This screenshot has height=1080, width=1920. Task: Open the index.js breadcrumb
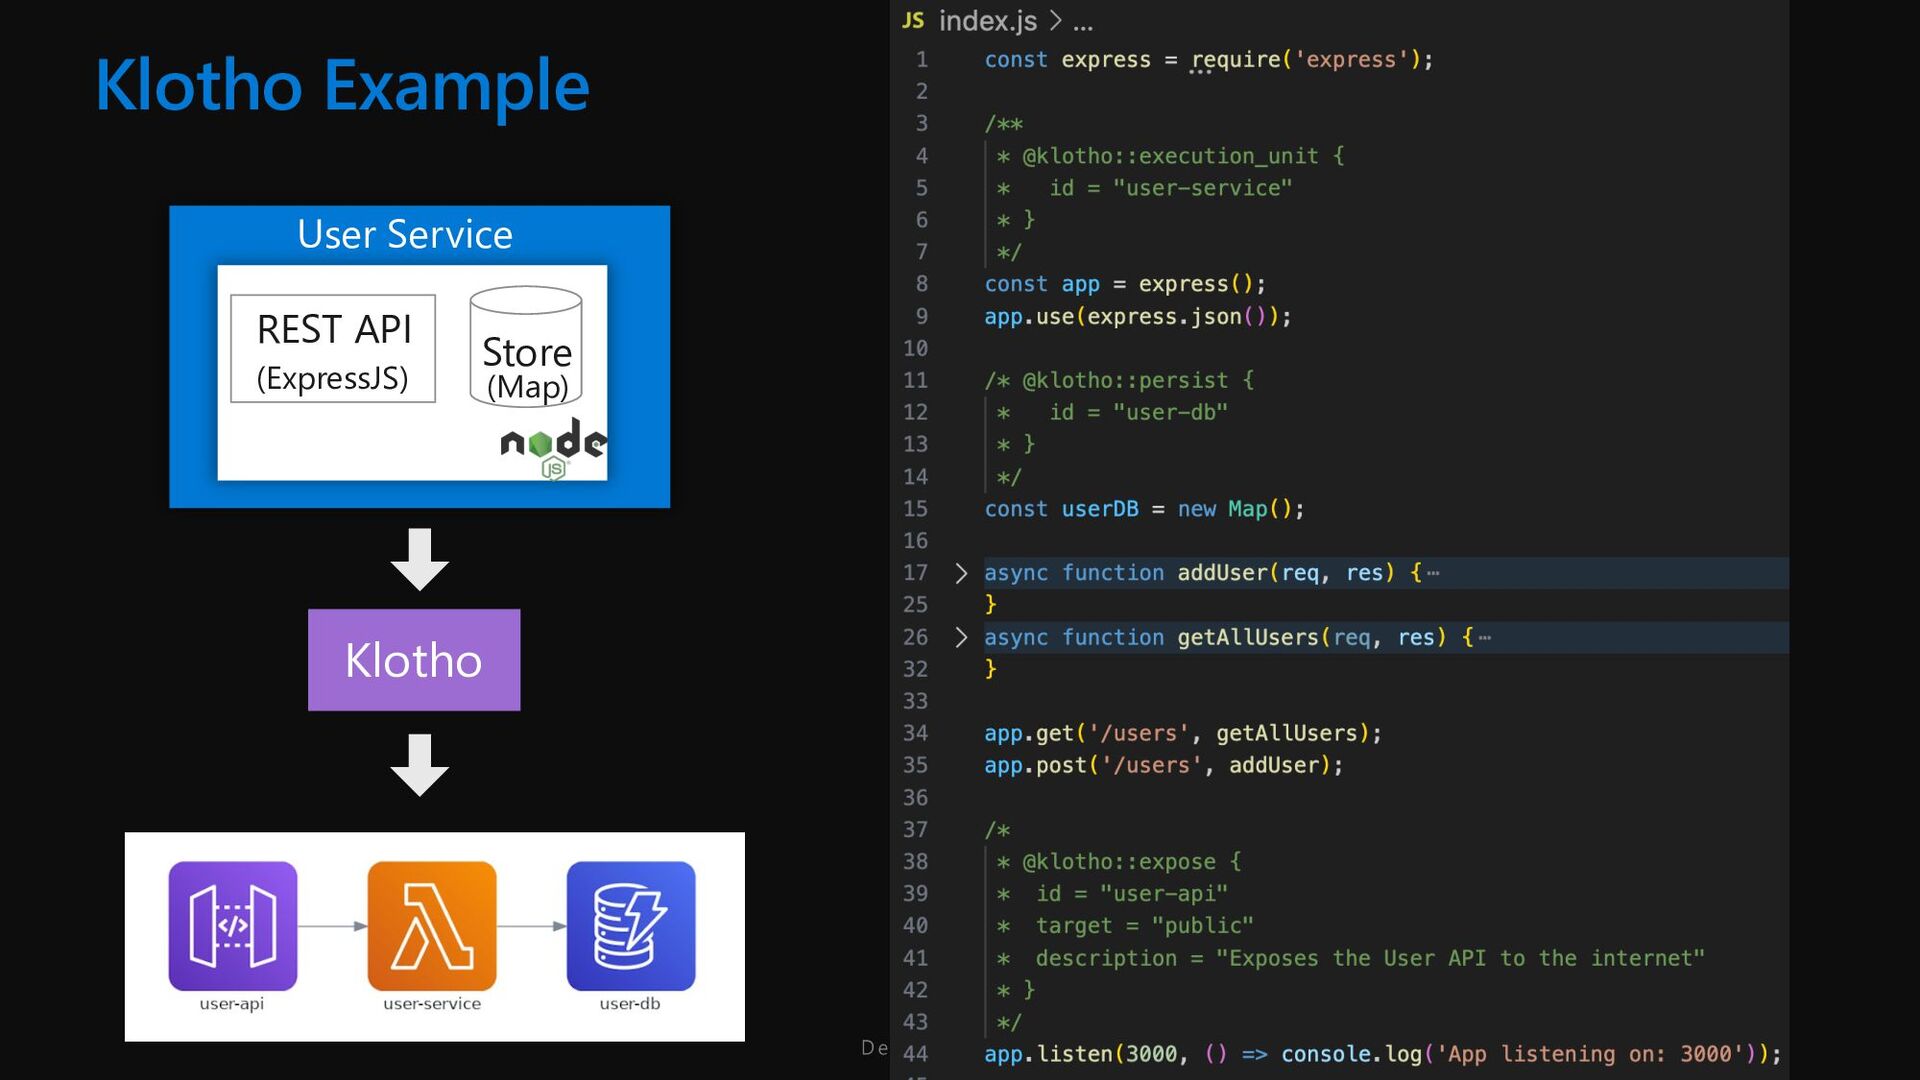coord(988,20)
